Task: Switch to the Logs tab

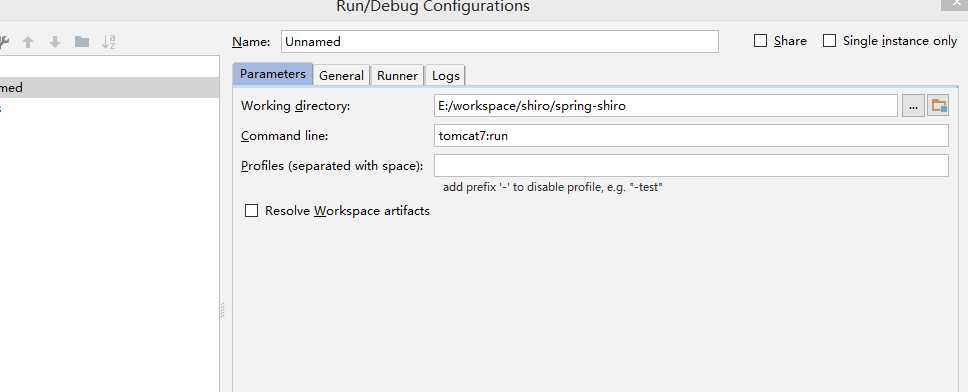Action: 446,75
